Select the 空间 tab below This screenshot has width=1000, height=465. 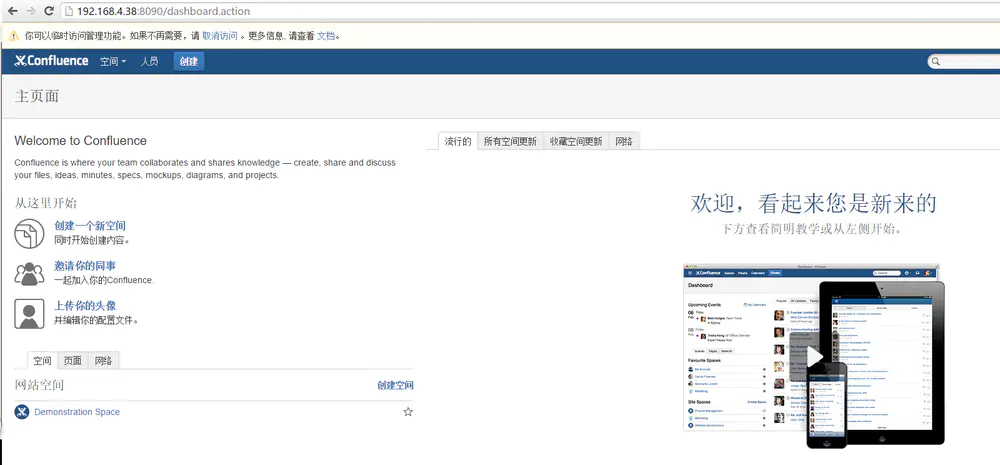click(x=42, y=360)
